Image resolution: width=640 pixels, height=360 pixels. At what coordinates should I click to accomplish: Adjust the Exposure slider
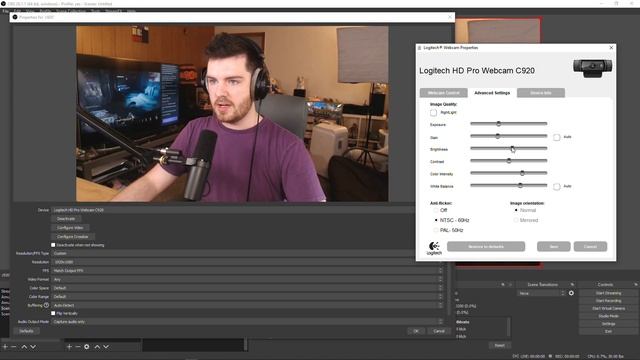coord(509,124)
